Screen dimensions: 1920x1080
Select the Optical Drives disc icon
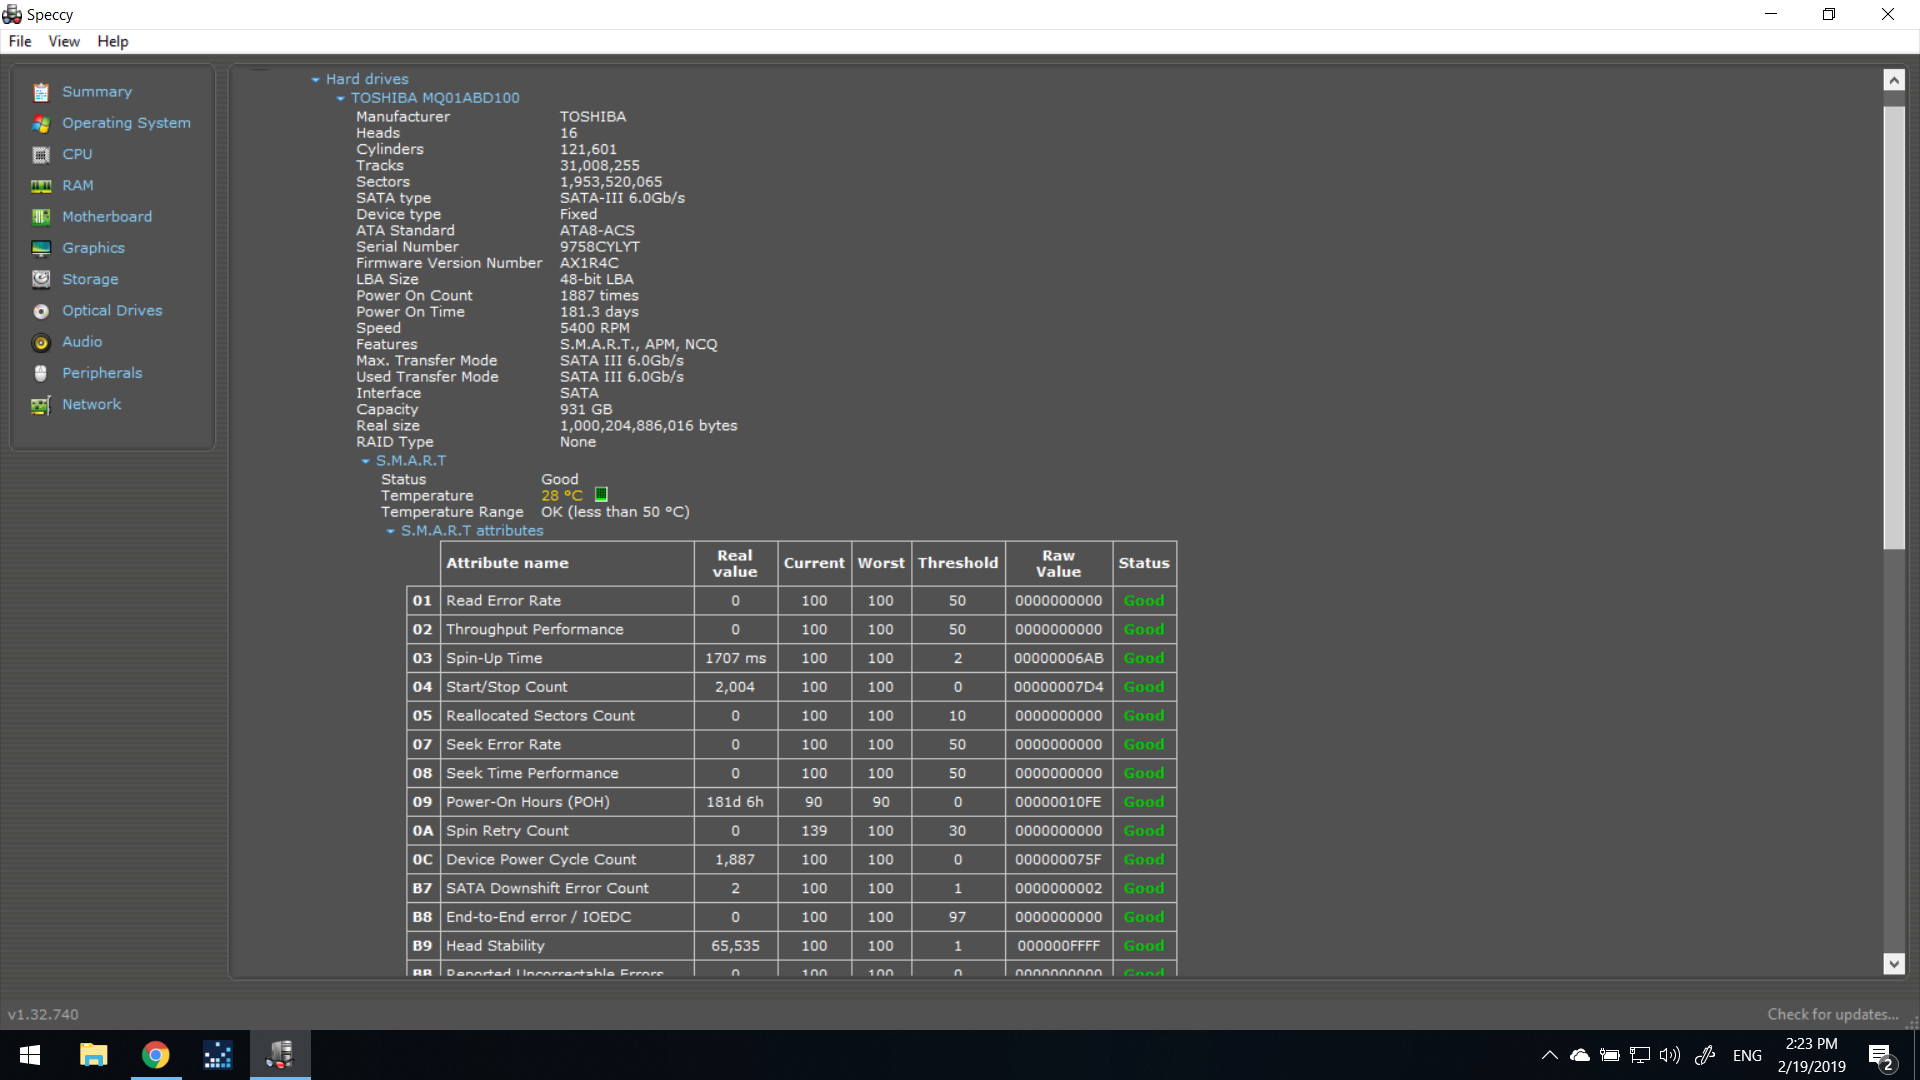[41, 311]
